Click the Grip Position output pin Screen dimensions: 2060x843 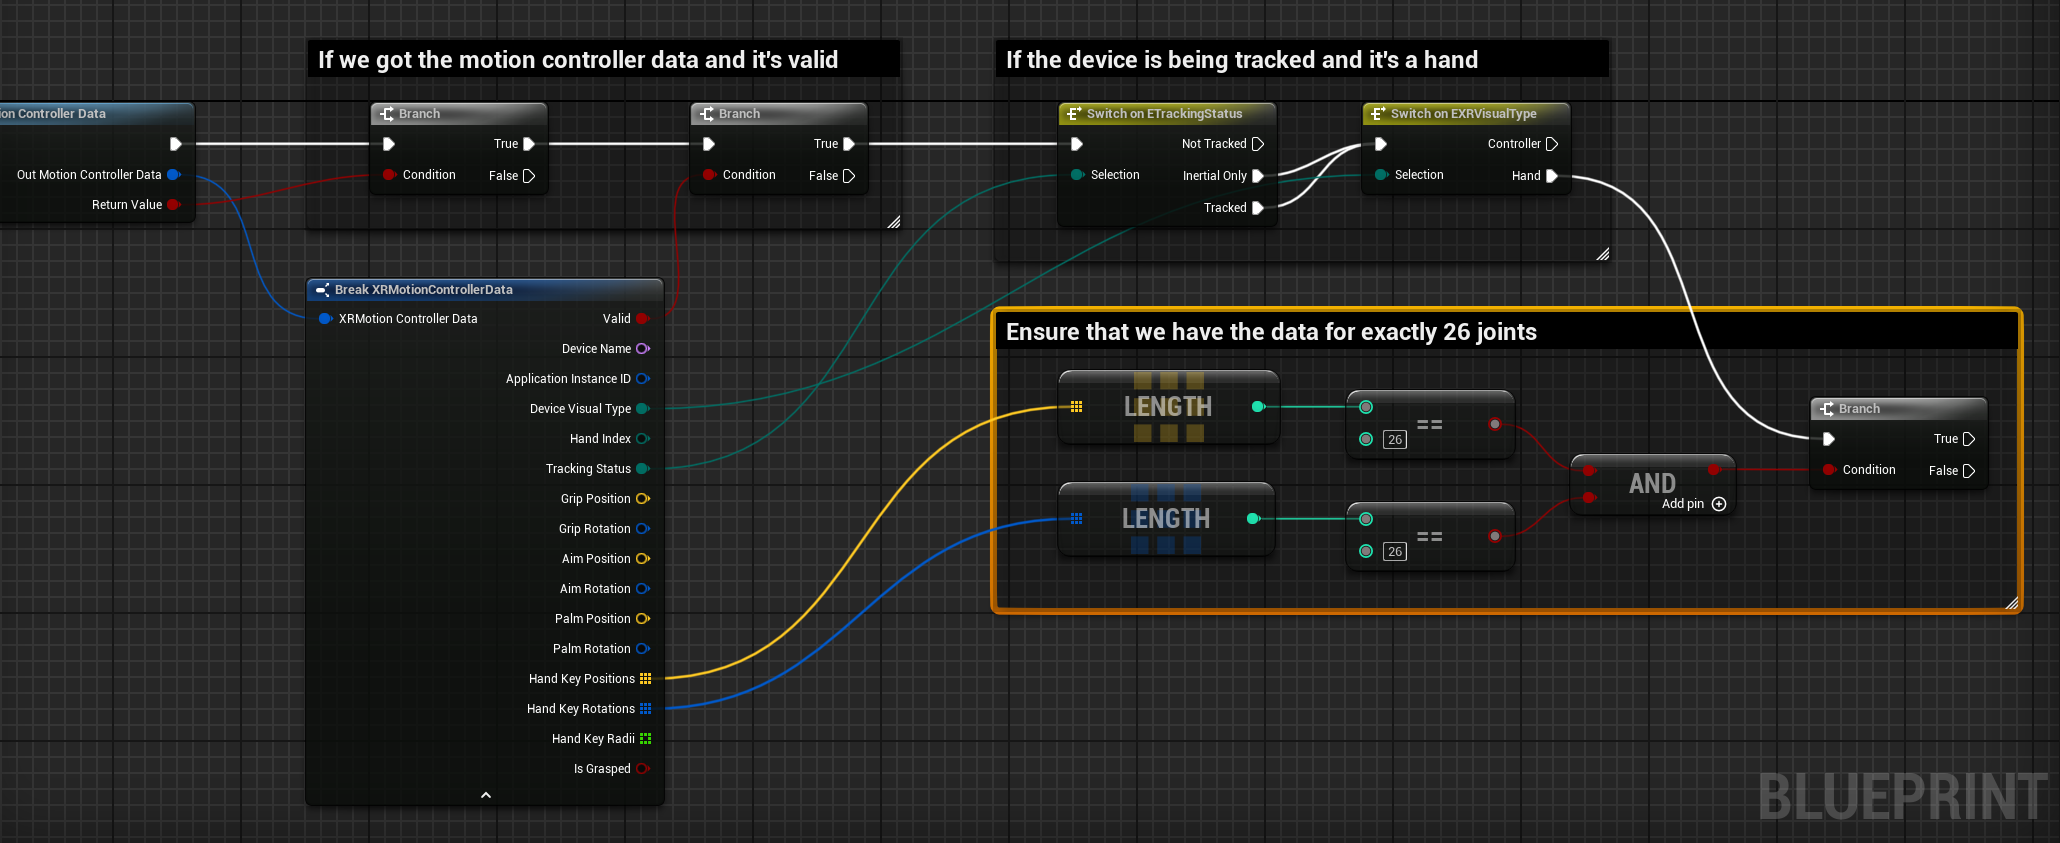coord(642,499)
